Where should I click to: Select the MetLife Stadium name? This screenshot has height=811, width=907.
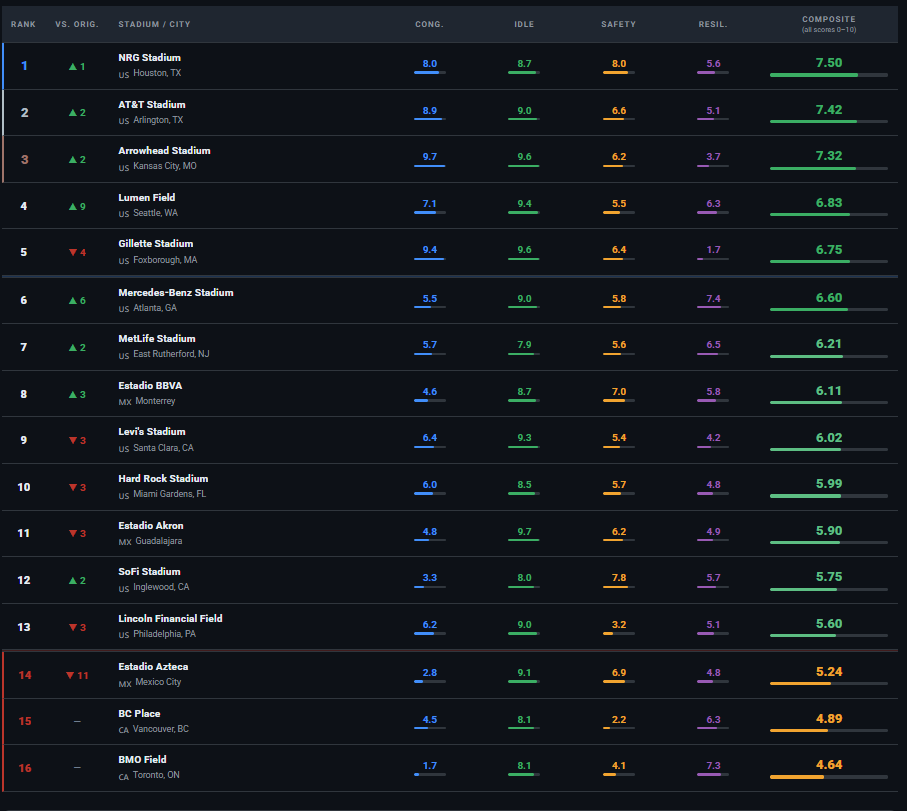coord(157,339)
